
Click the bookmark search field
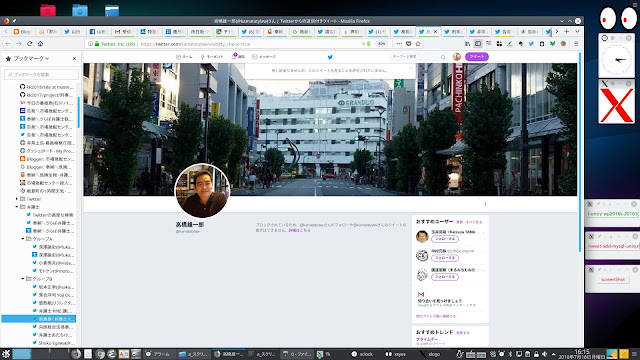click(41, 74)
